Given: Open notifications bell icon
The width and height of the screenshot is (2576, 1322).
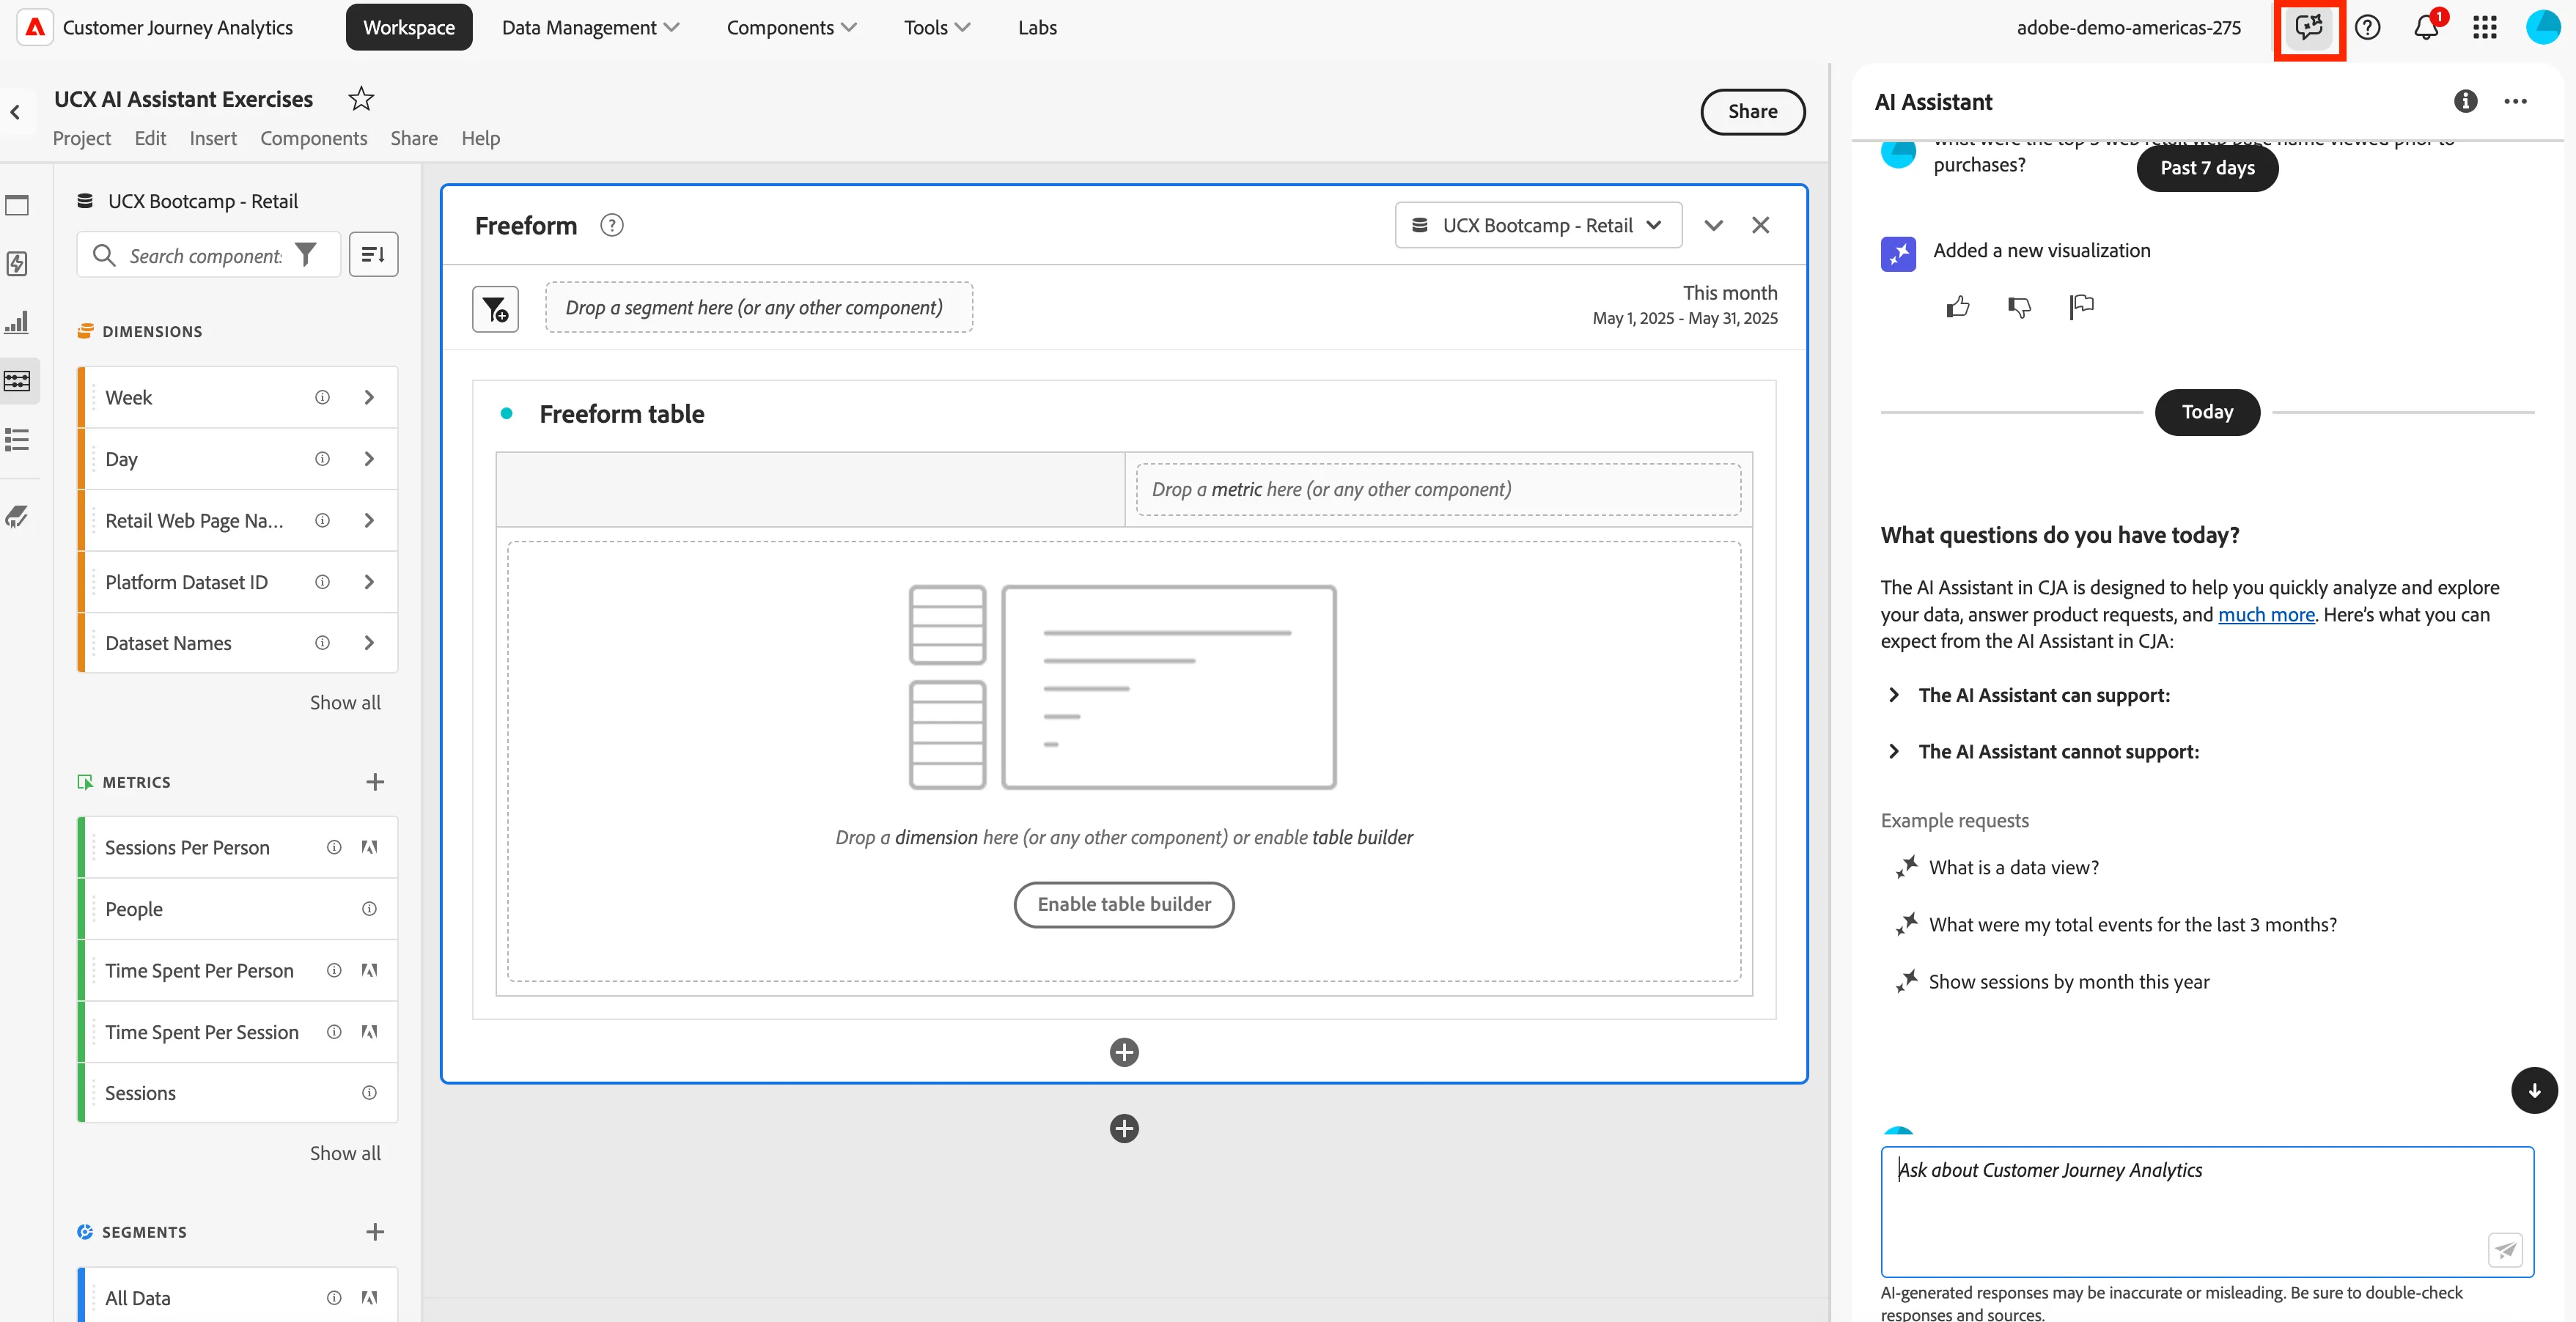Looking at the screenshot, I should tap(2426, 28).
